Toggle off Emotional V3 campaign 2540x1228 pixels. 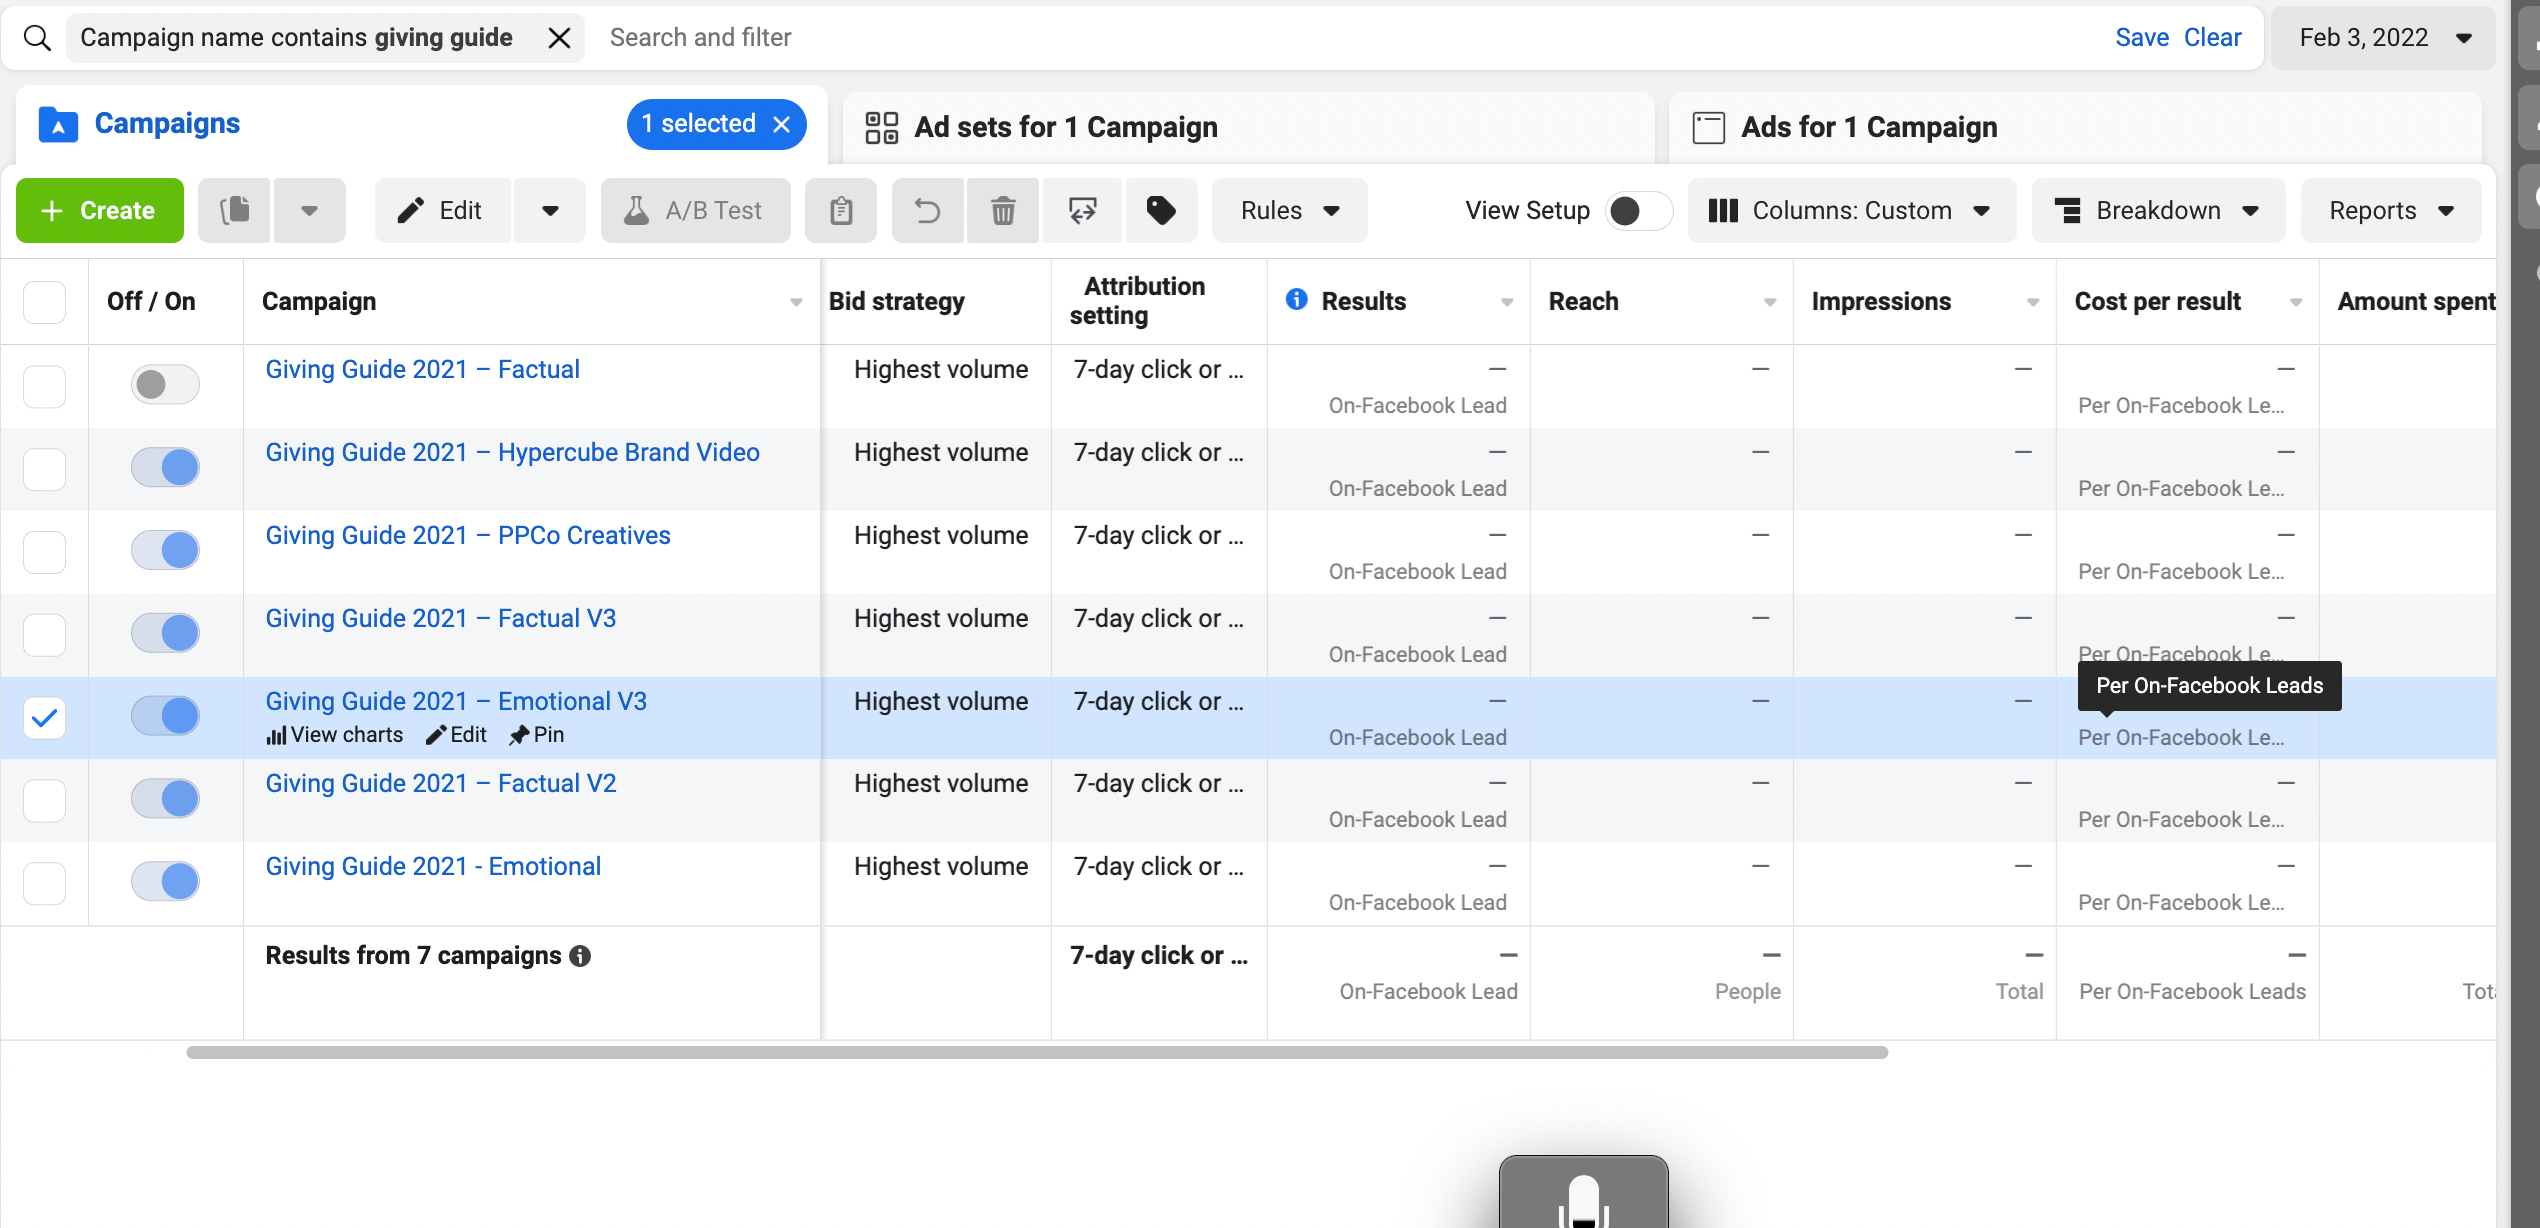[x=165, y=716]
